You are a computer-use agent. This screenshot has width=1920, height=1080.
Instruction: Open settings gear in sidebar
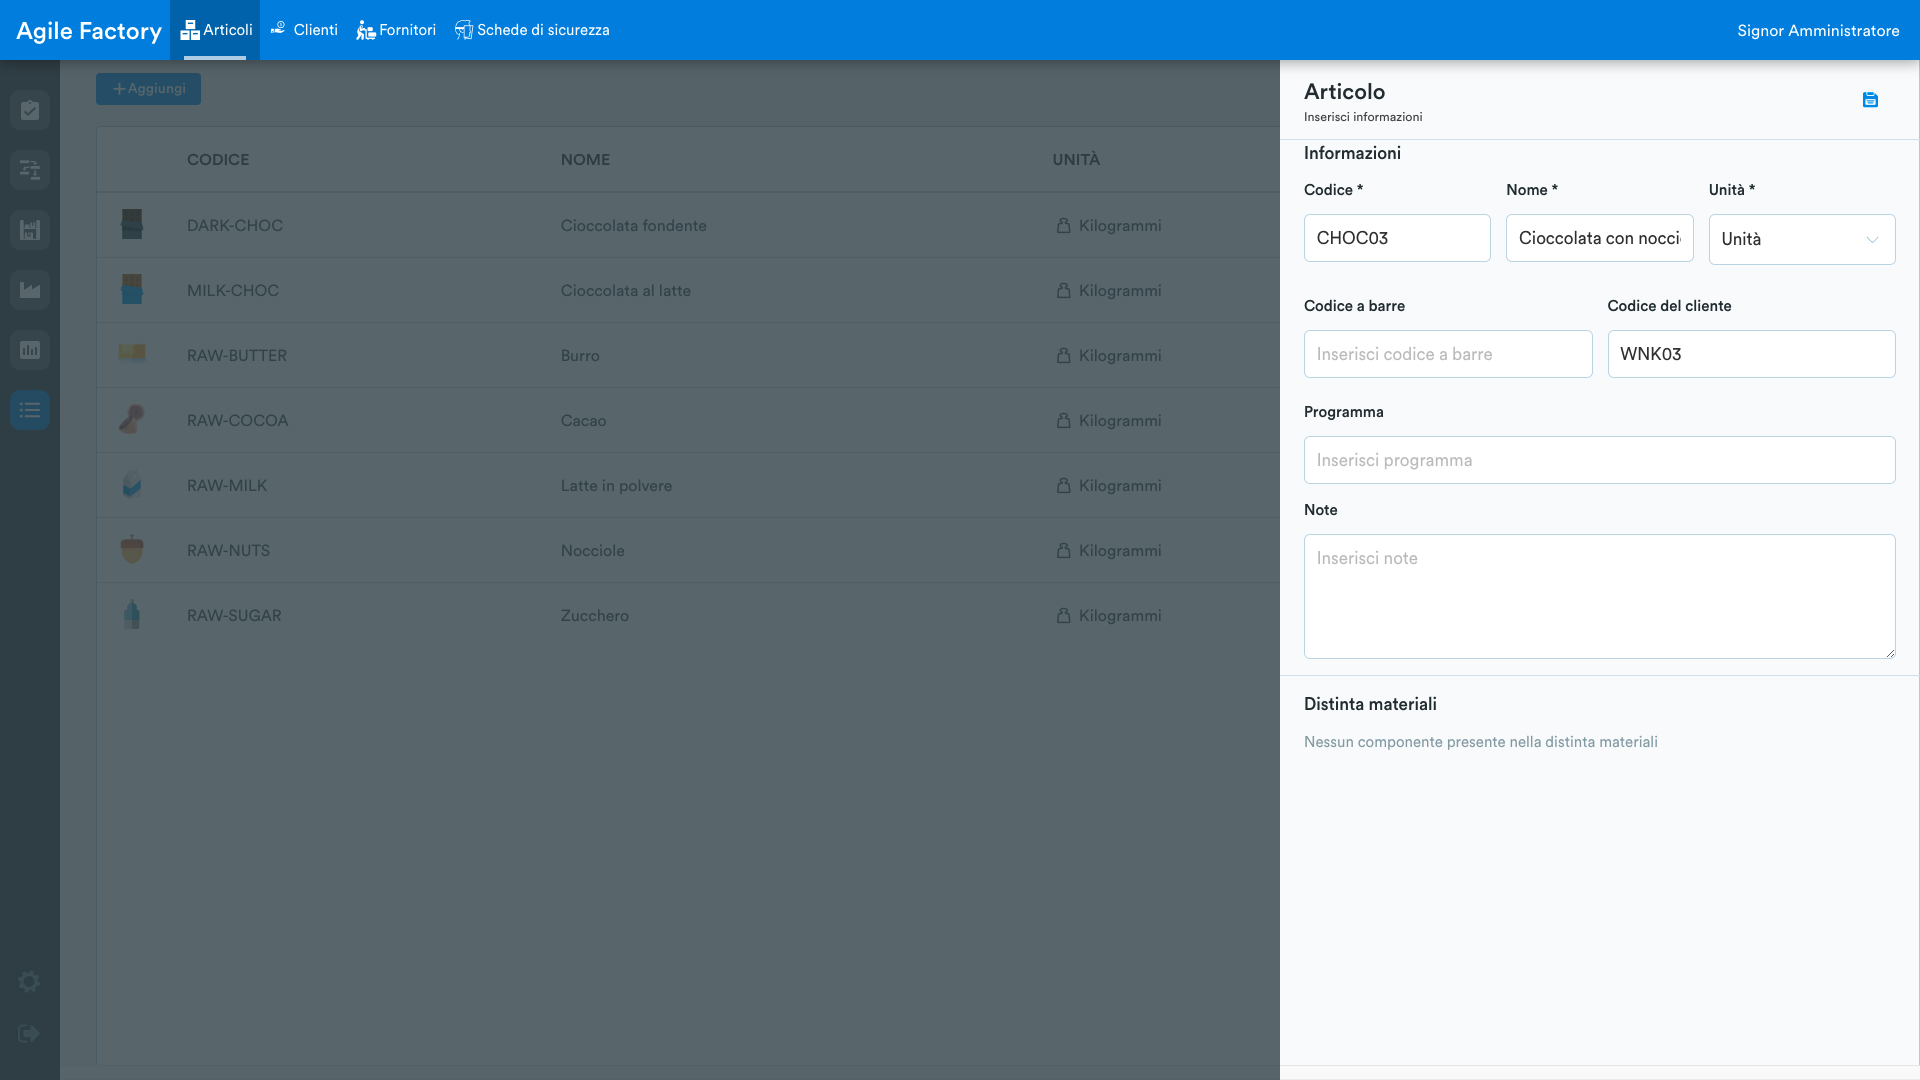(29, 982)
